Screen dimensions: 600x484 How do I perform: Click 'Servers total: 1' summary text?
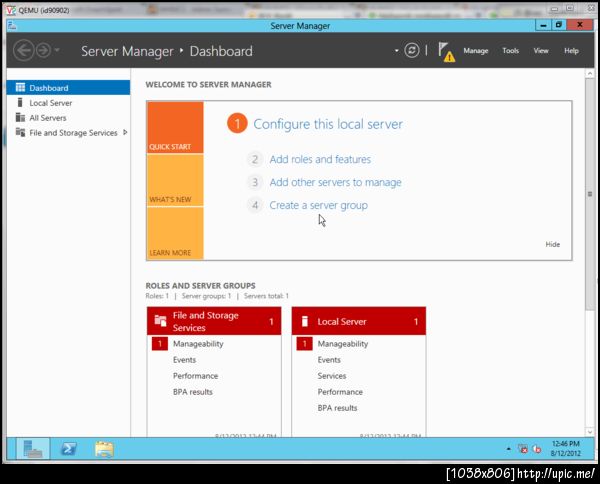[x=266, y=296]
